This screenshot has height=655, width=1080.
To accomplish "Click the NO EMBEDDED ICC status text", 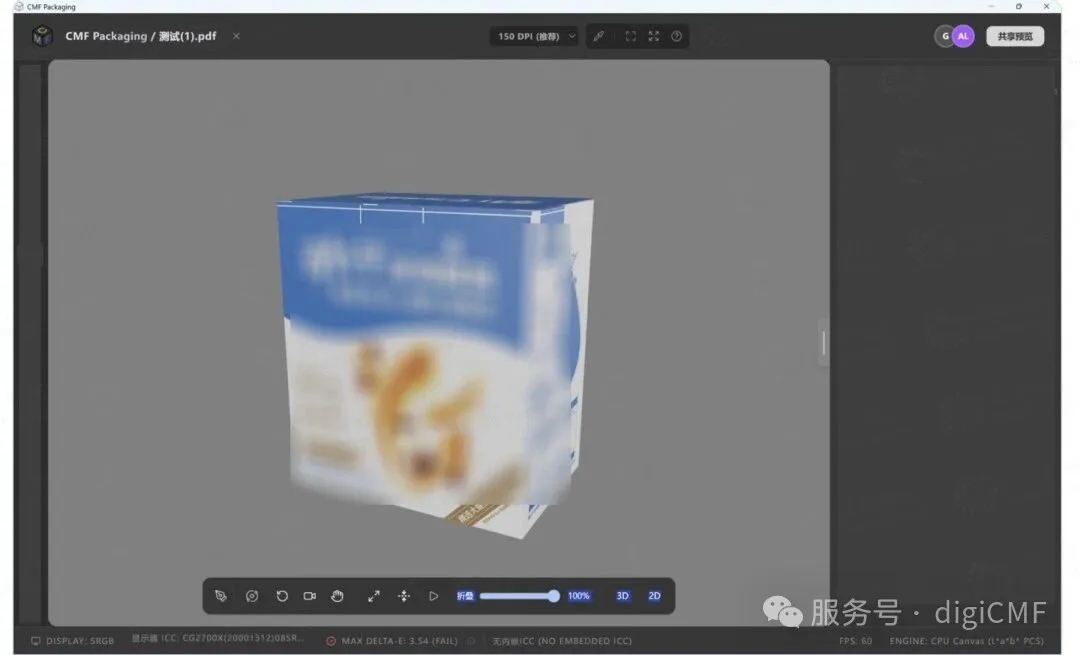I will click(x=562, y=641).
